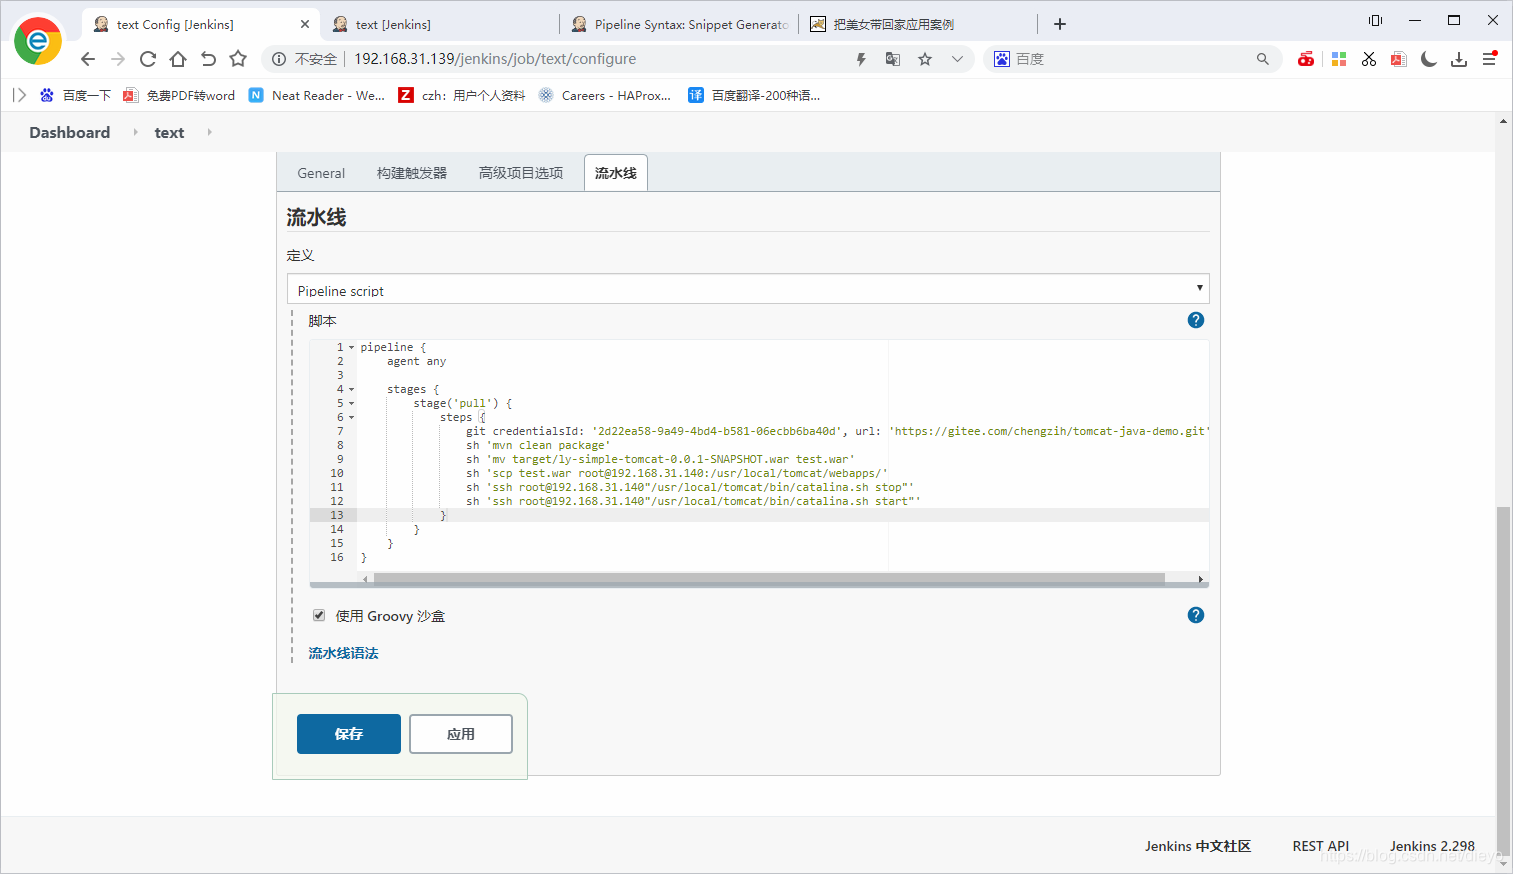1513x874 pixels.
Task: Collapse code fold arrow on line 1
Action: click(351, 347)
